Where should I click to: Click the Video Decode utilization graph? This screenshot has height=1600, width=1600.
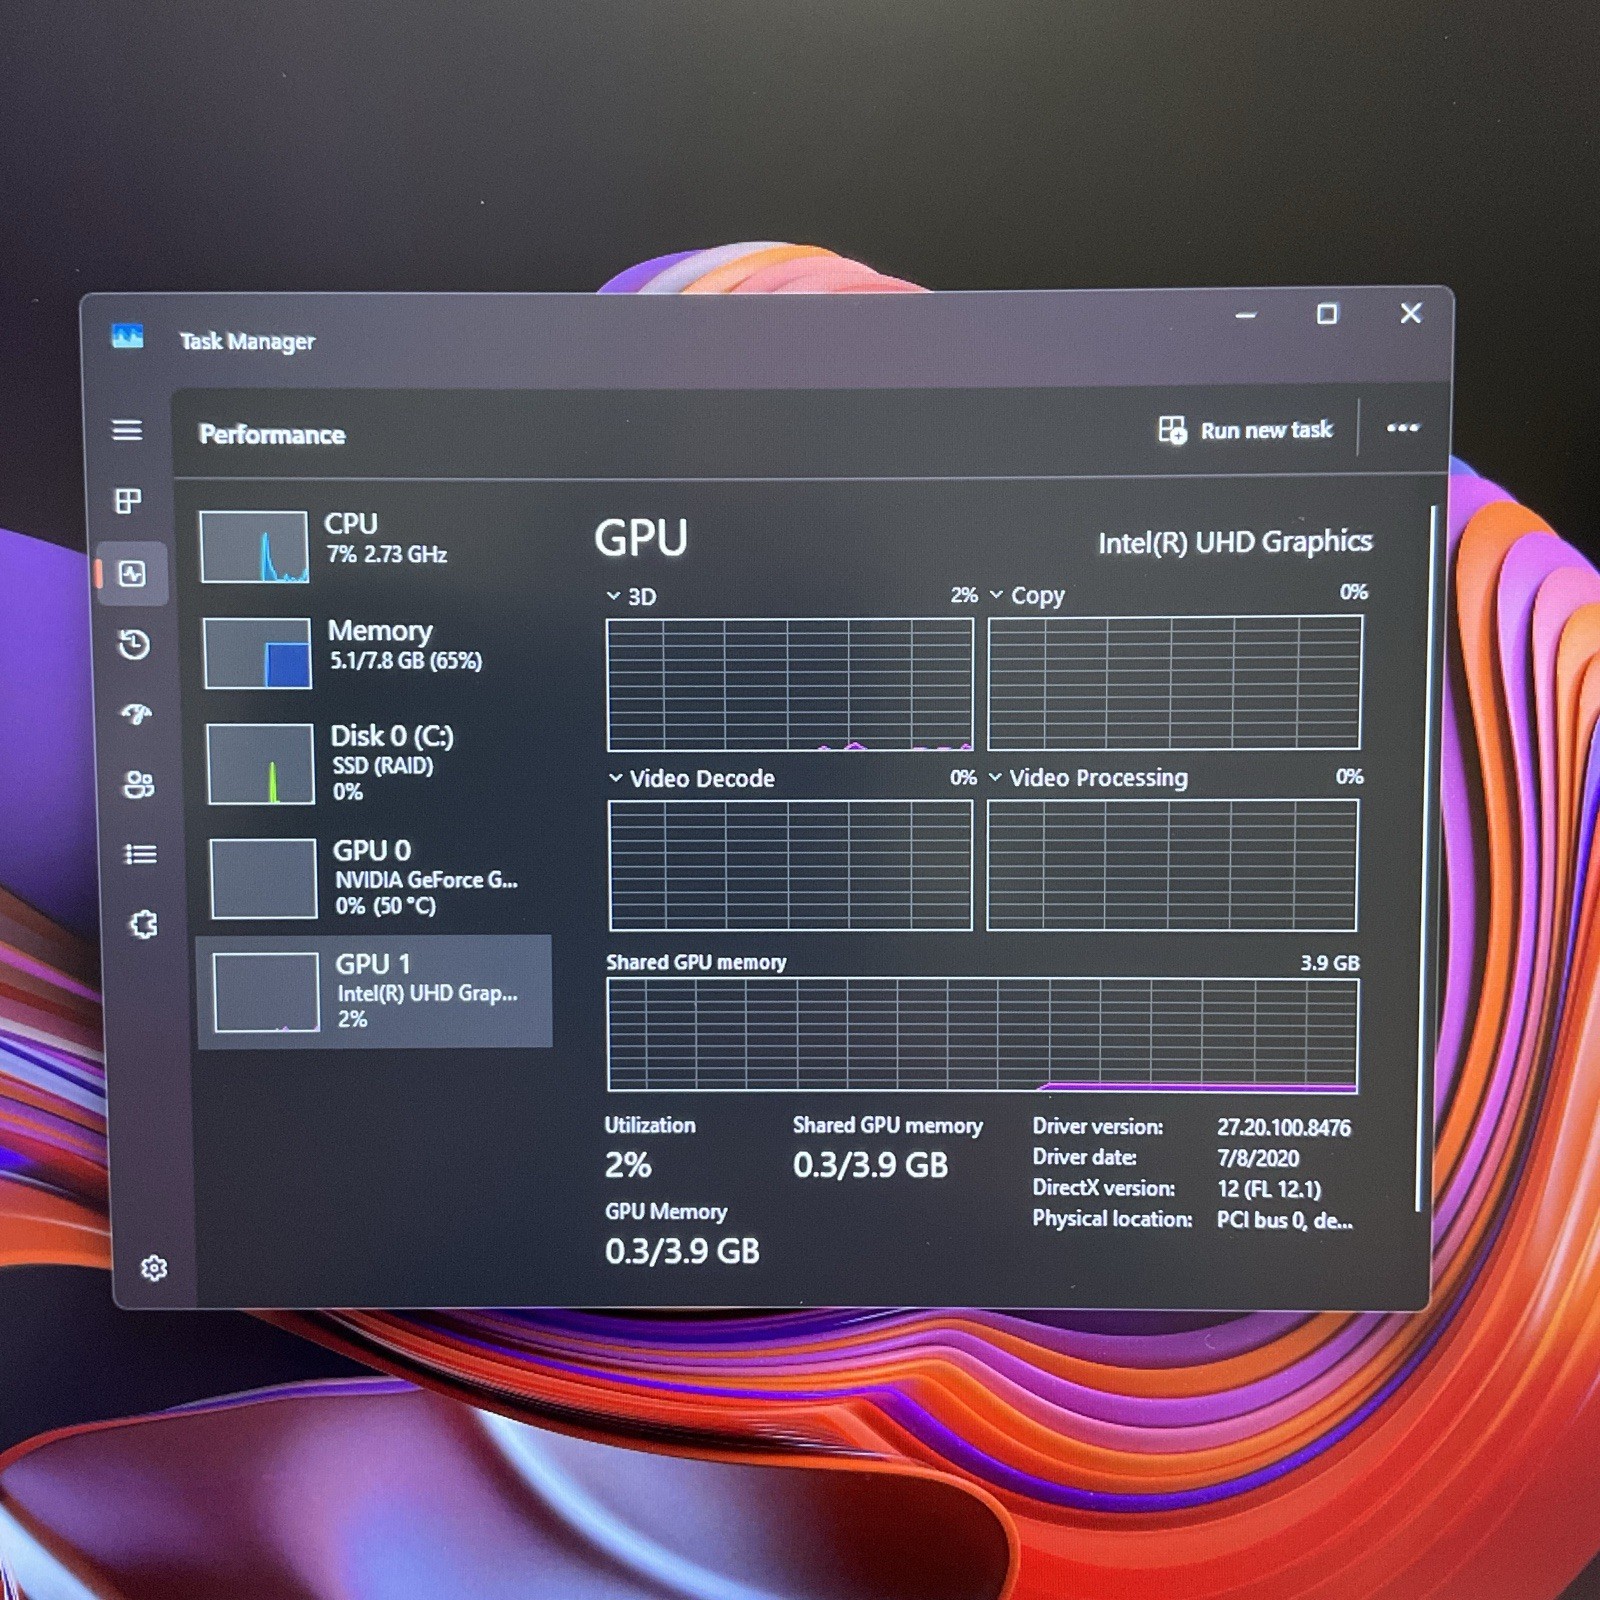(x=790, y=865)
